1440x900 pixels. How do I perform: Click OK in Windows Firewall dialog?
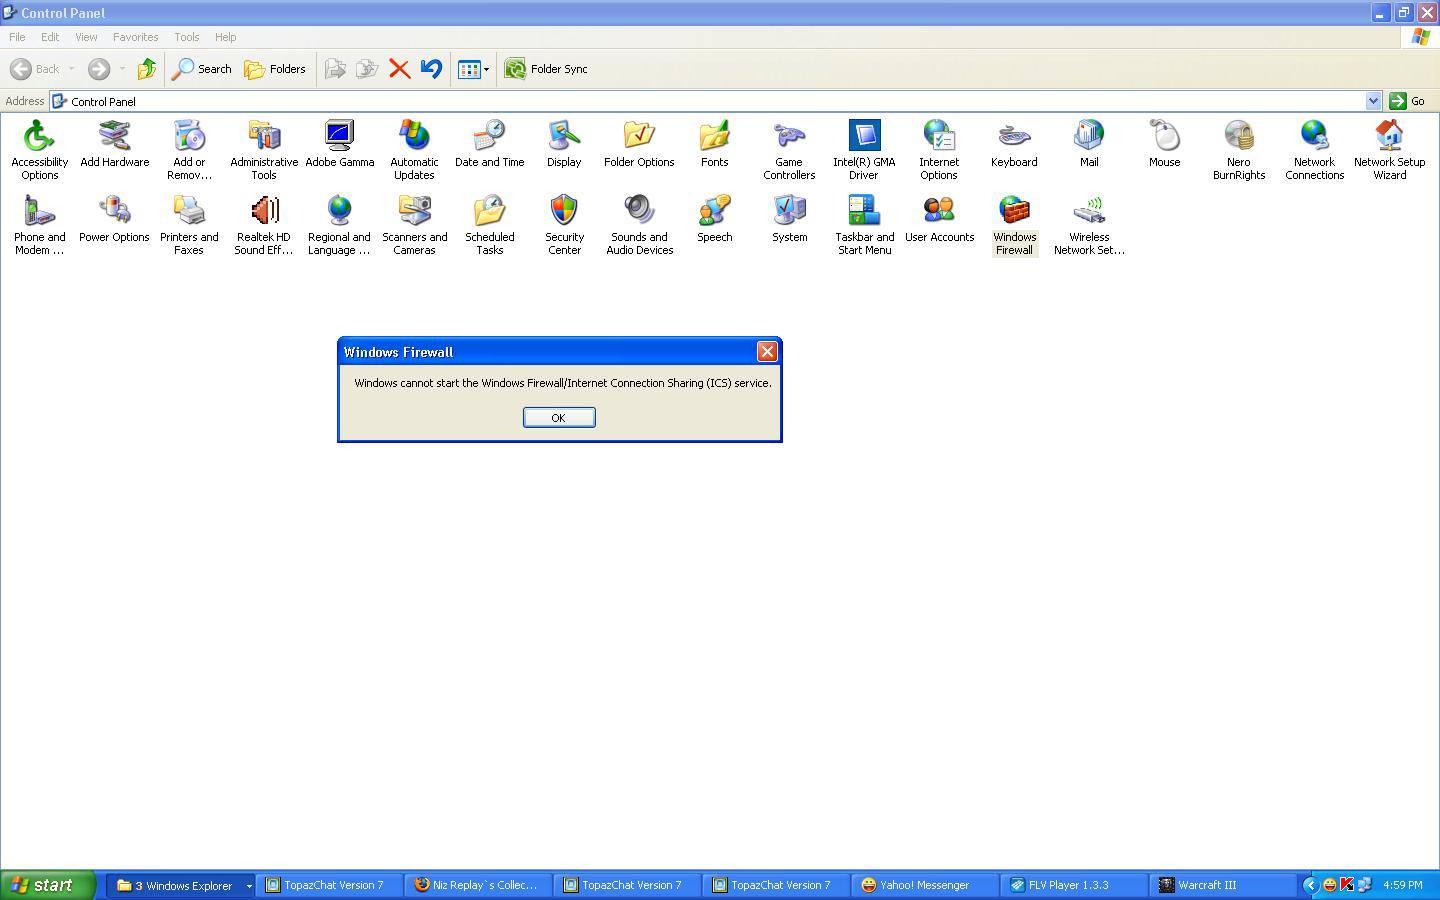pos(559,417)
